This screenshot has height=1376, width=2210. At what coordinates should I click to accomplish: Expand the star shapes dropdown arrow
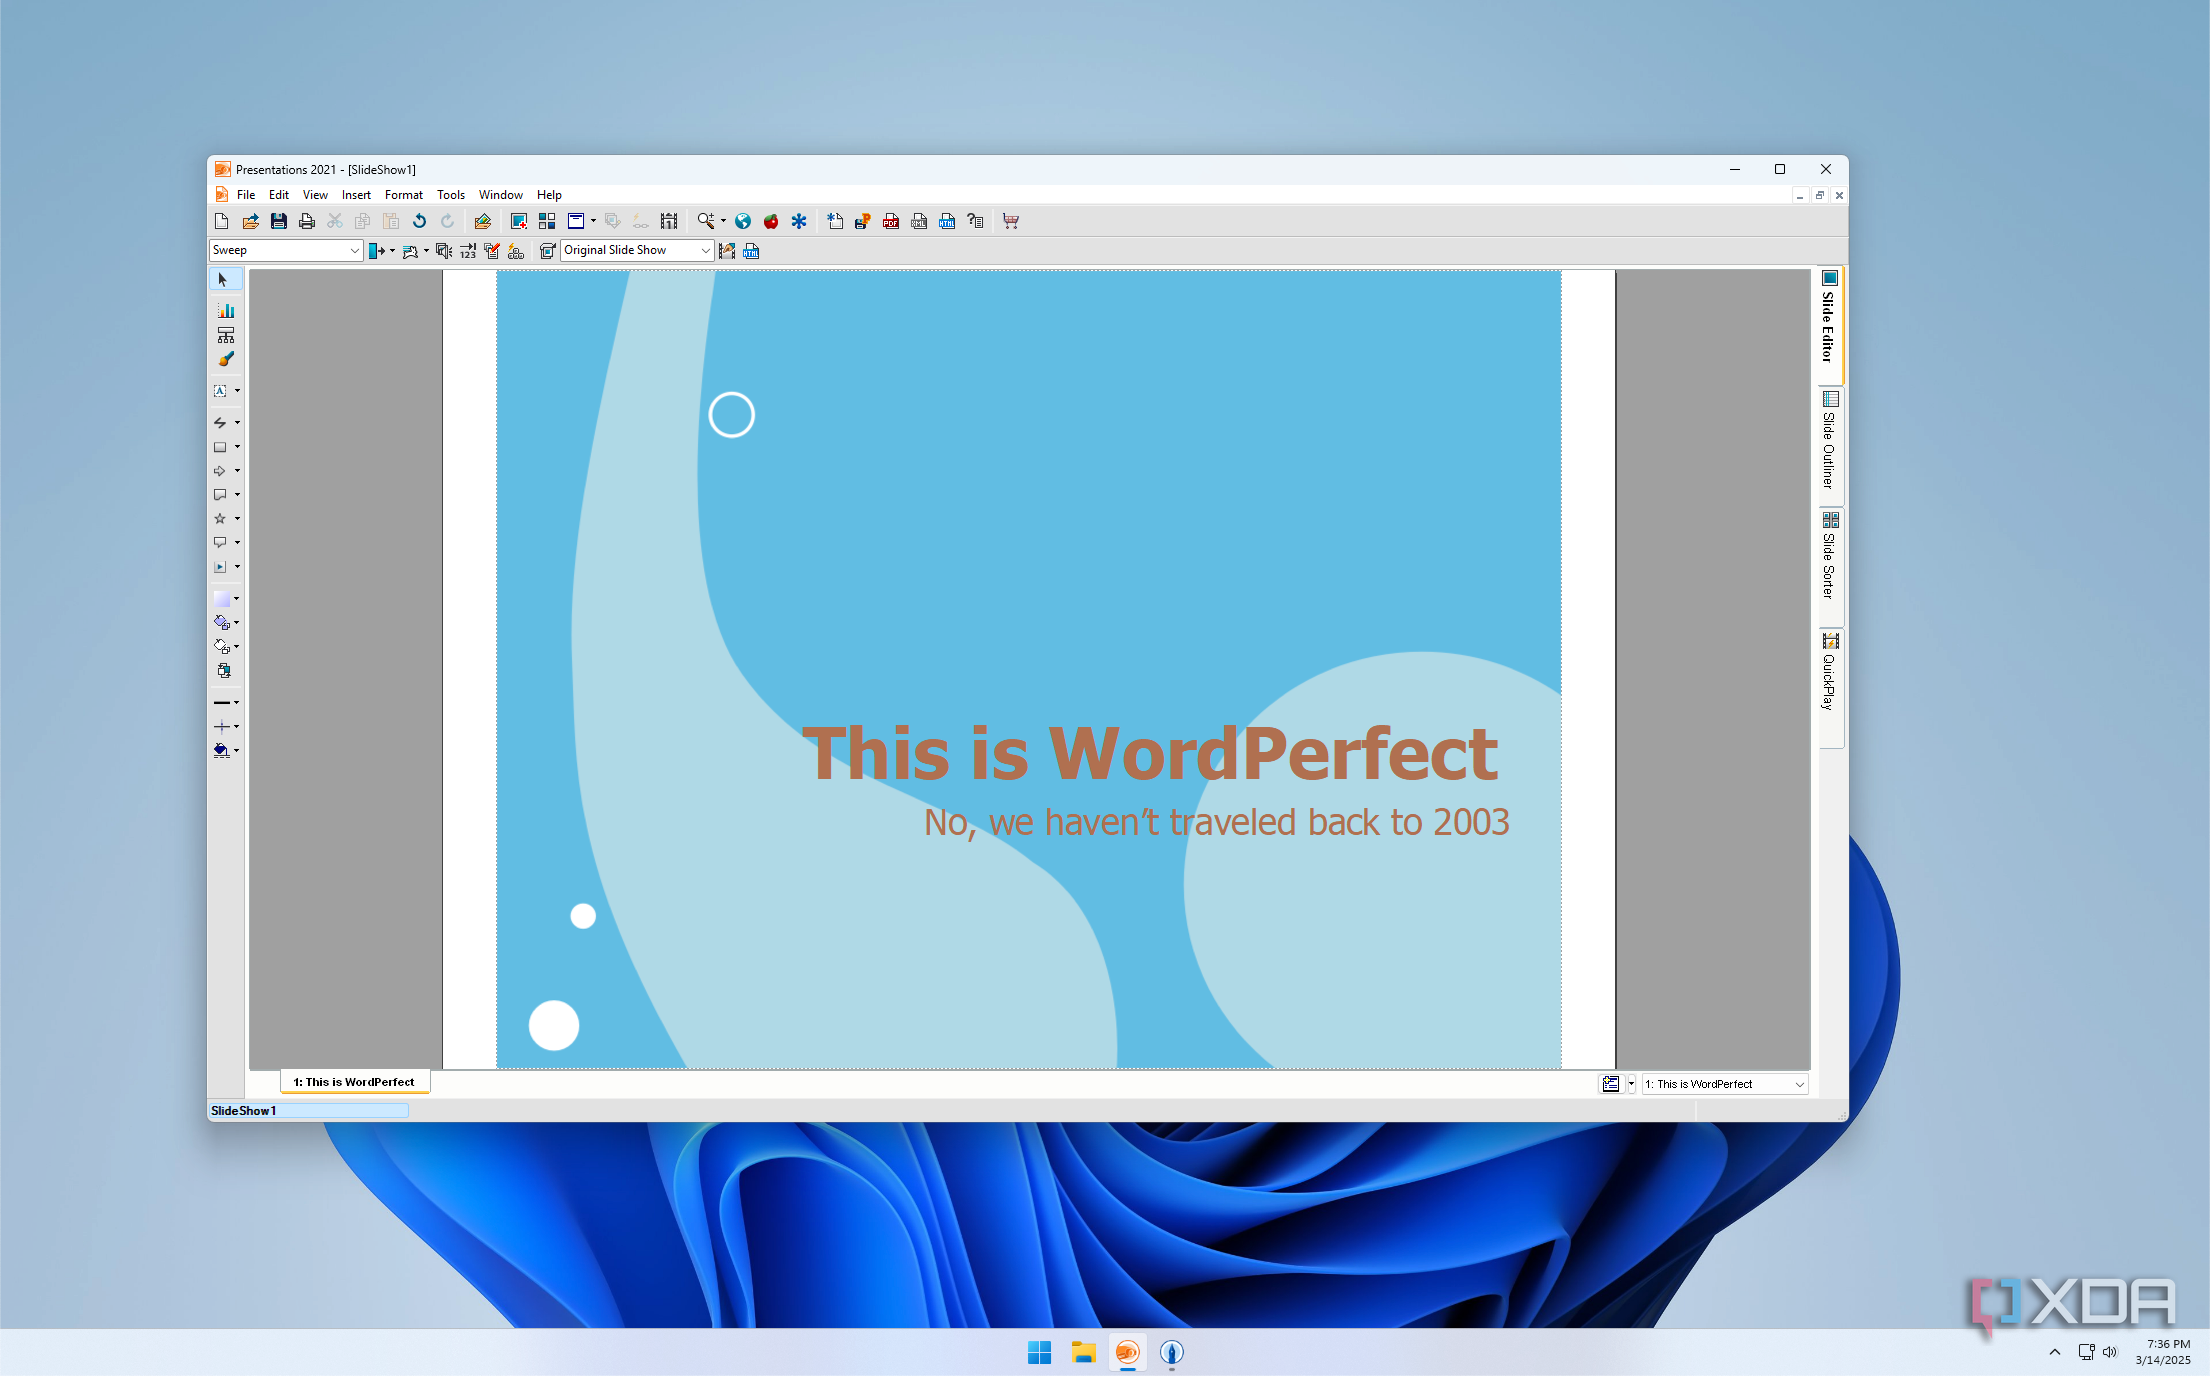tap(237, 519)
